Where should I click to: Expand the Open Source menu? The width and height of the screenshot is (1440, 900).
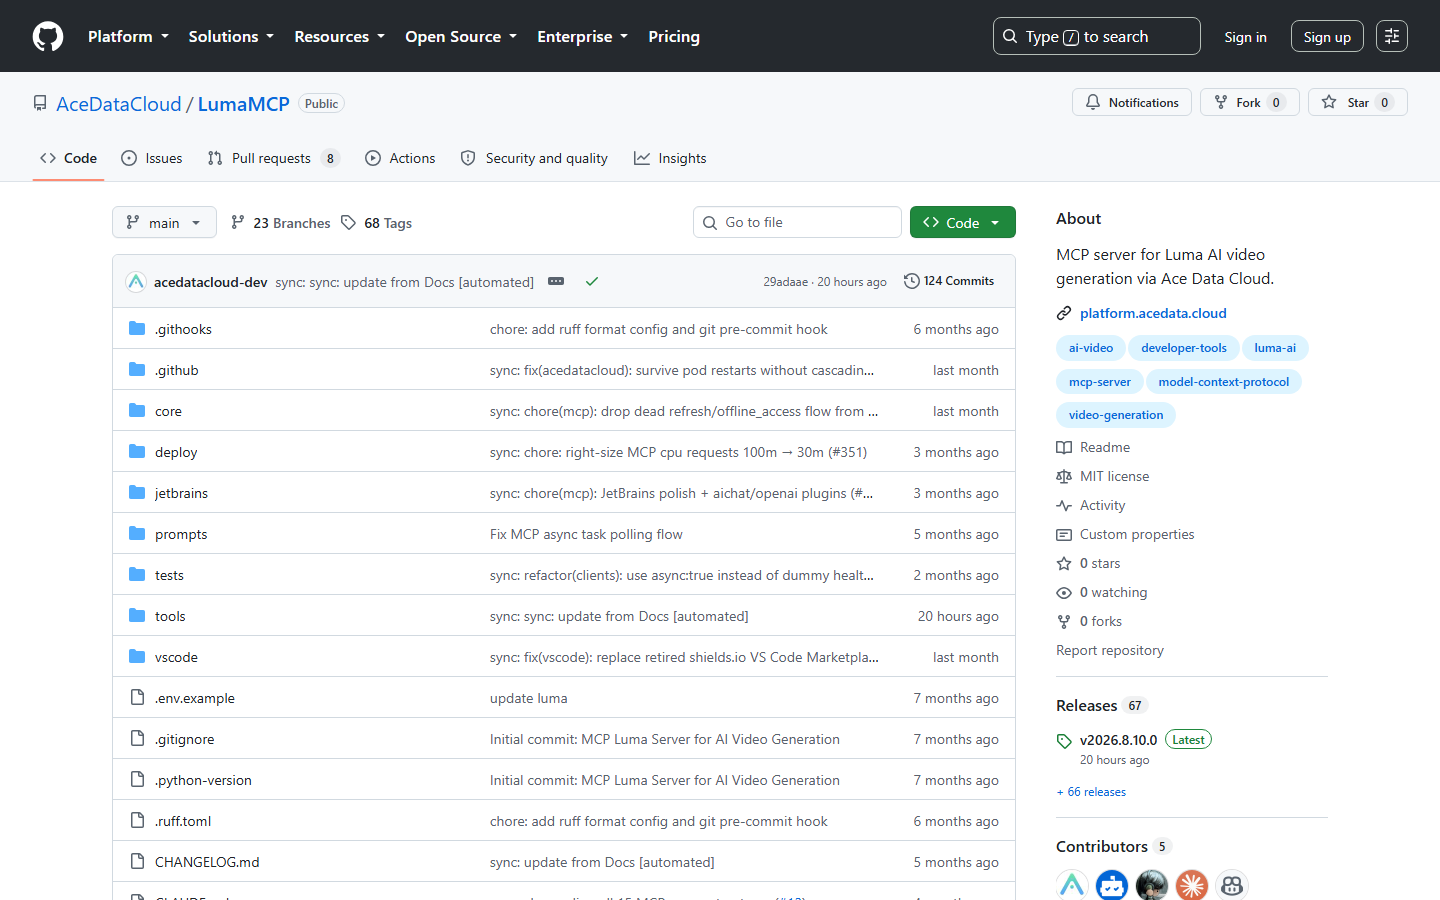tap(461, 36)
